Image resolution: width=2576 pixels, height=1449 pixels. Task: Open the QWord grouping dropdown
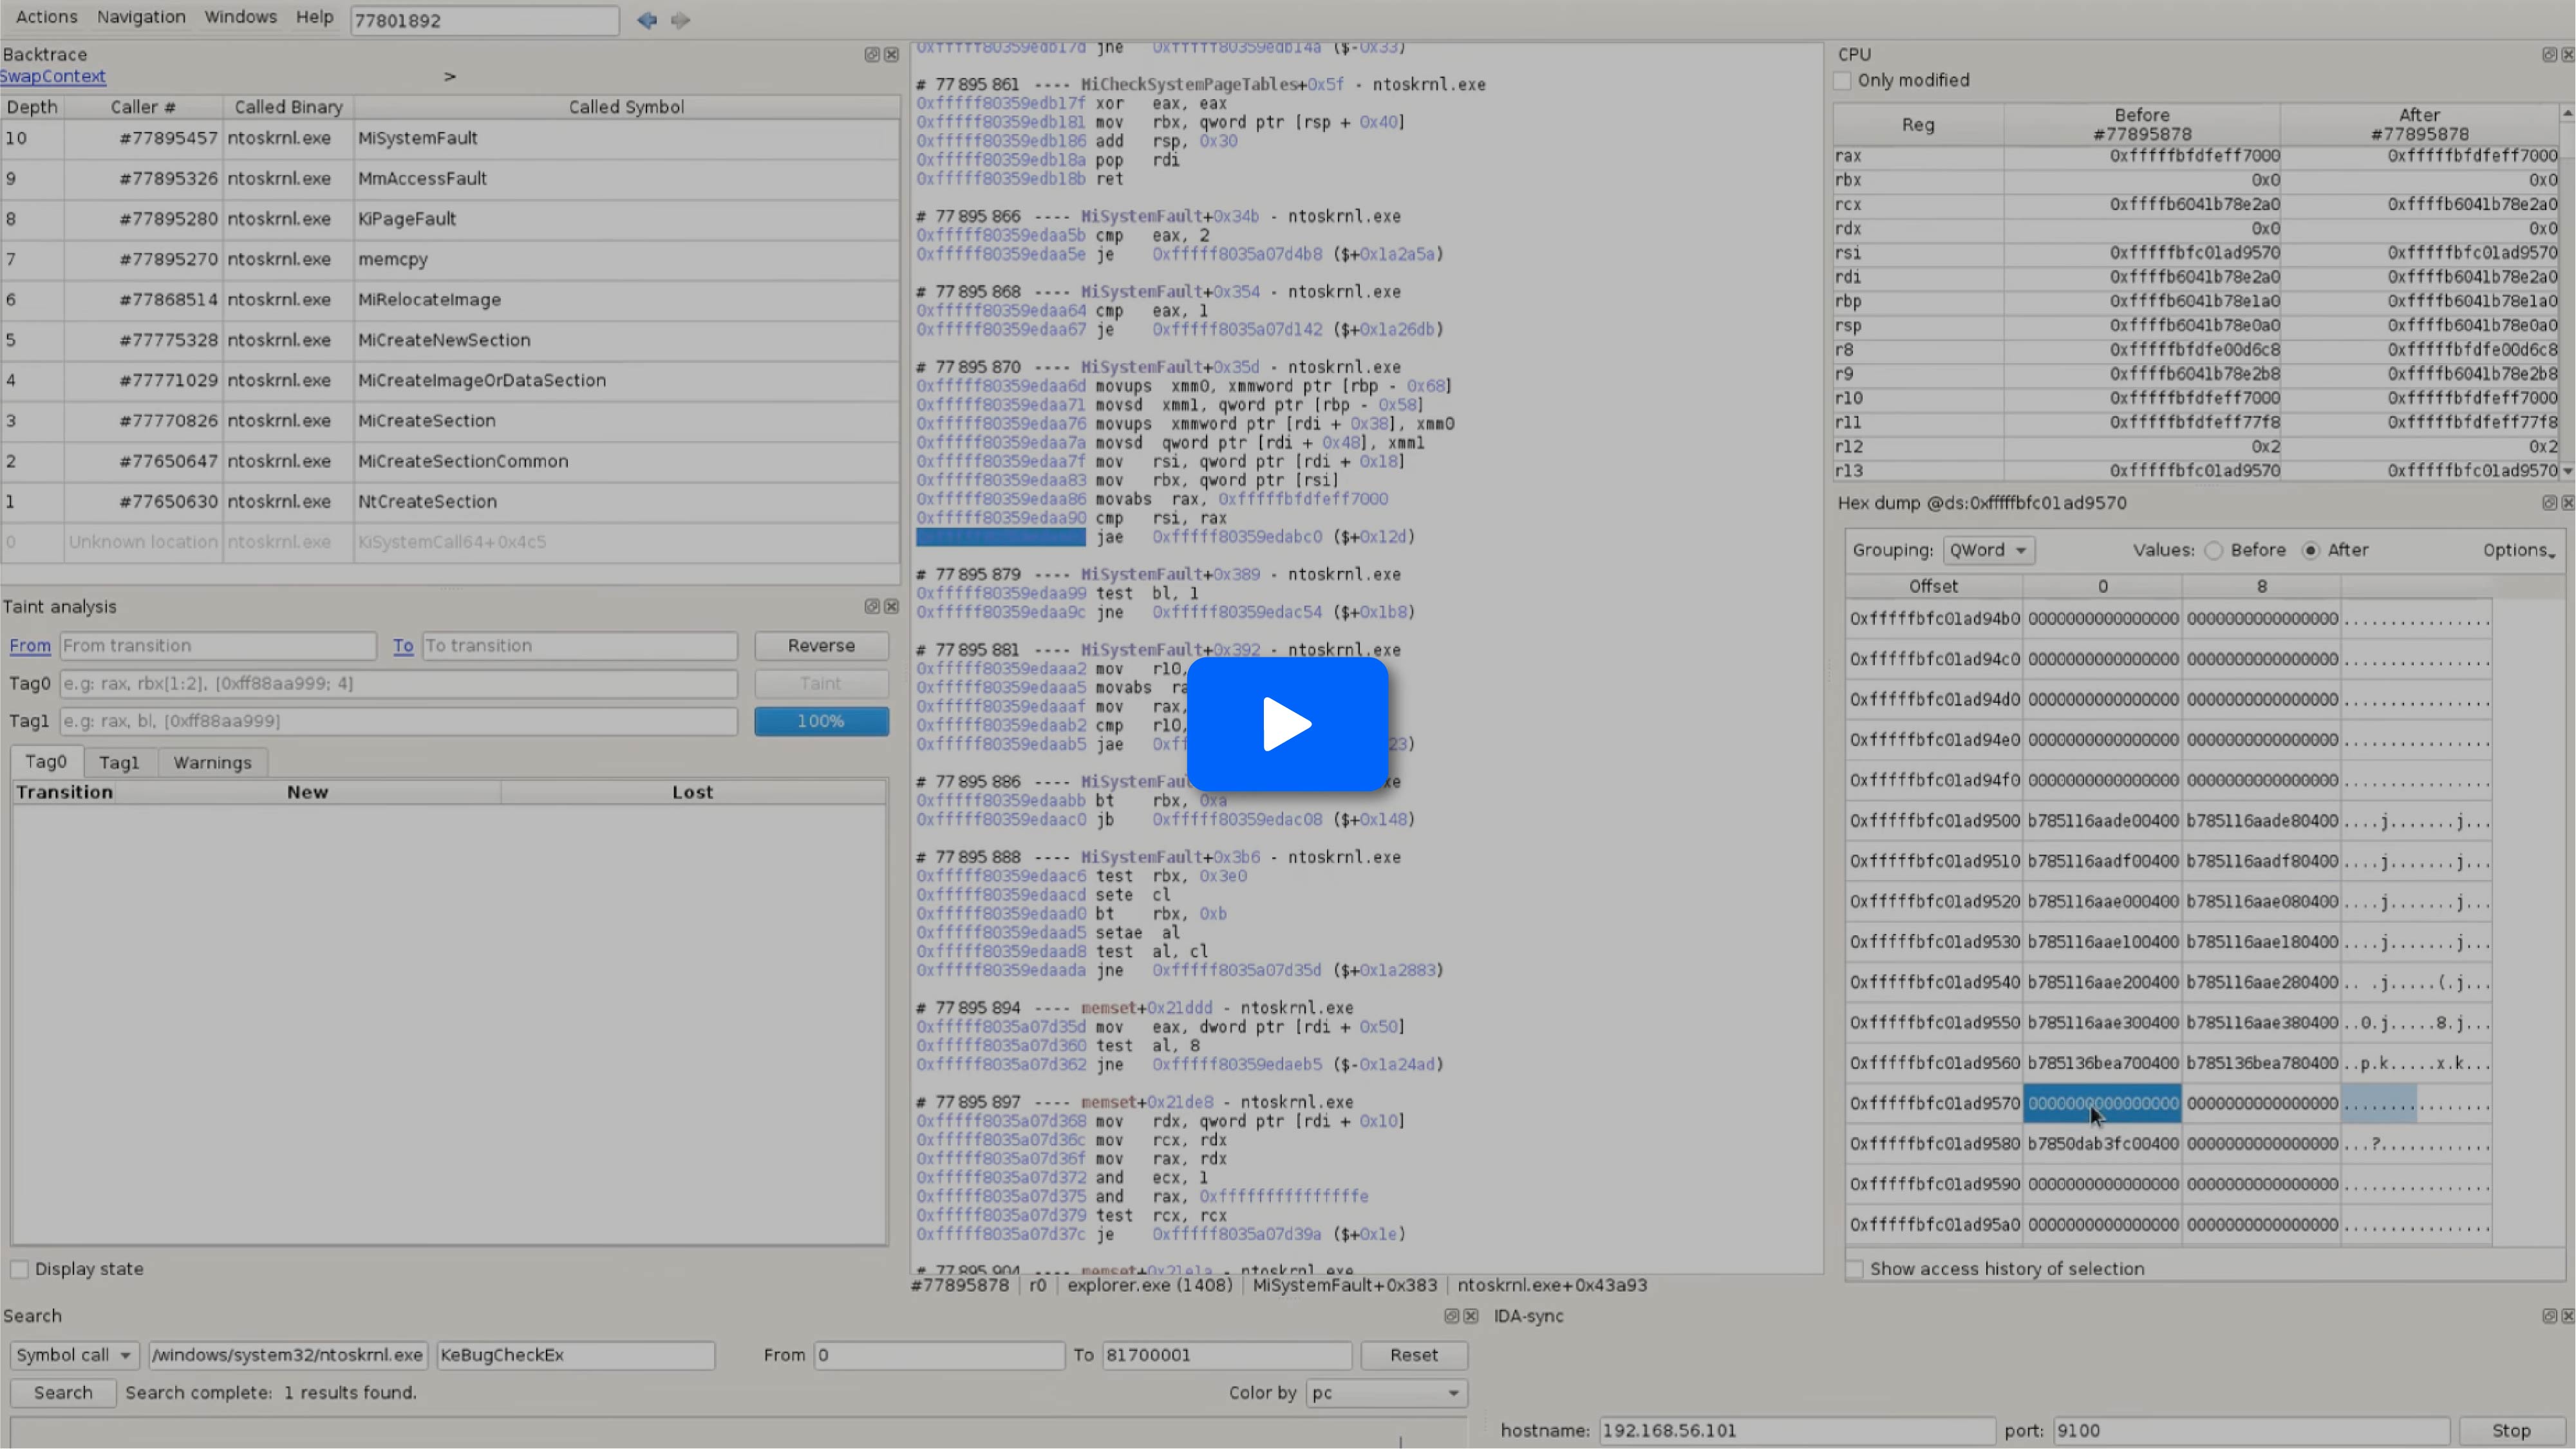tap(1988, 551)
